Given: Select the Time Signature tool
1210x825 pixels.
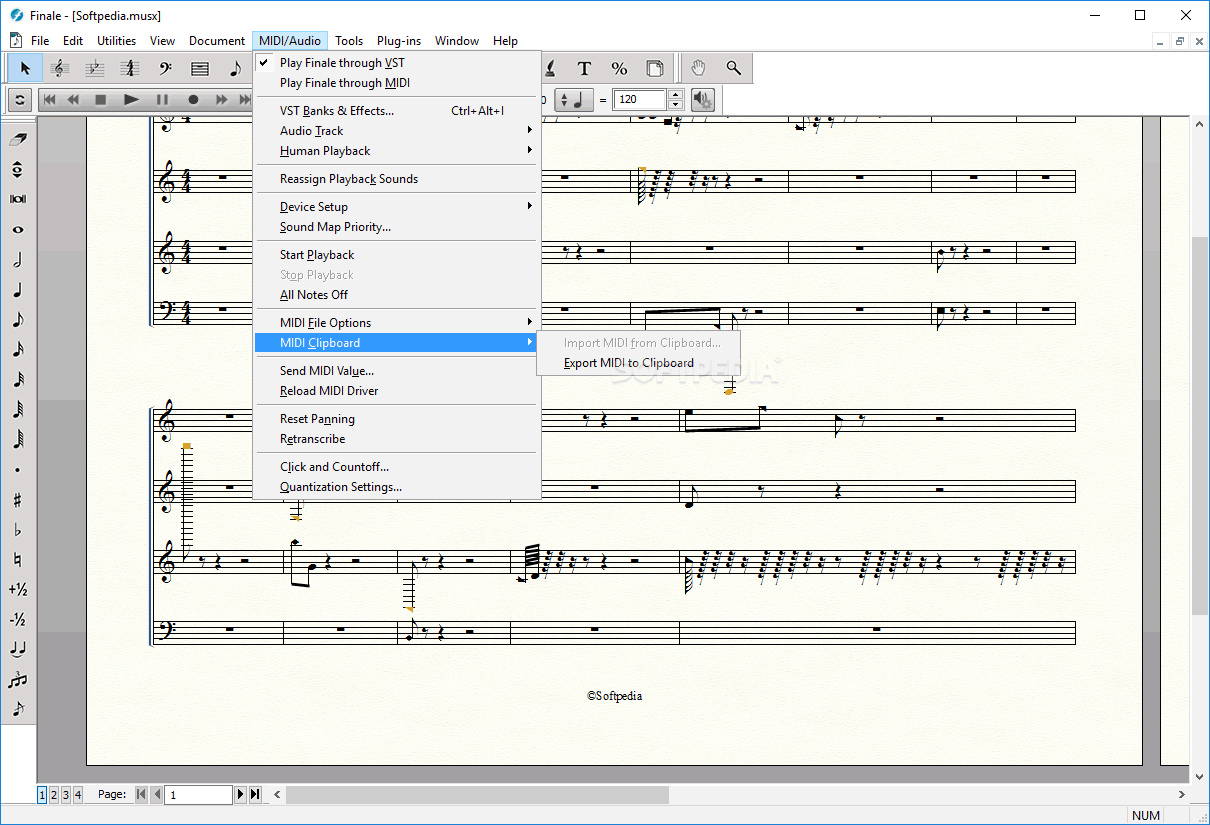Looking at the screenshot, I should pyautogui.click(x=129, y=68).
